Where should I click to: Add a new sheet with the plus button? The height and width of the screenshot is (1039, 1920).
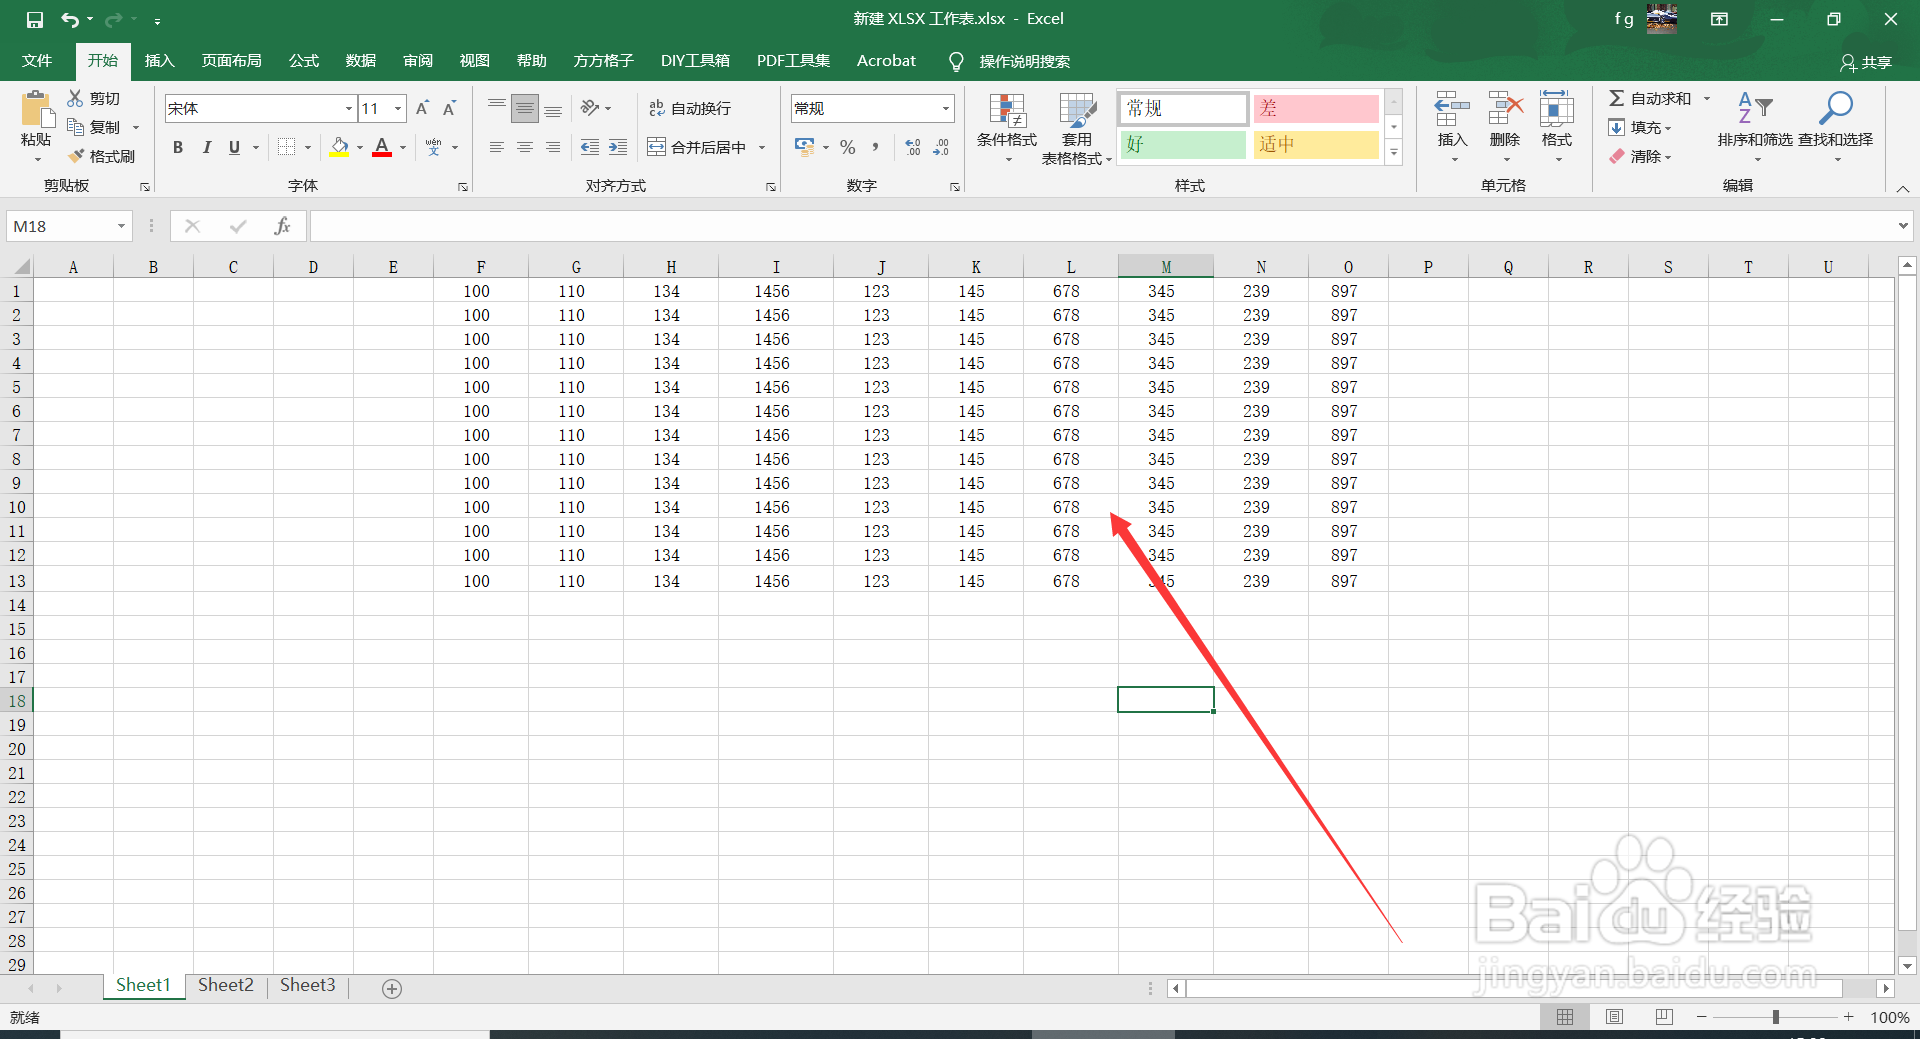click(391, 988)
